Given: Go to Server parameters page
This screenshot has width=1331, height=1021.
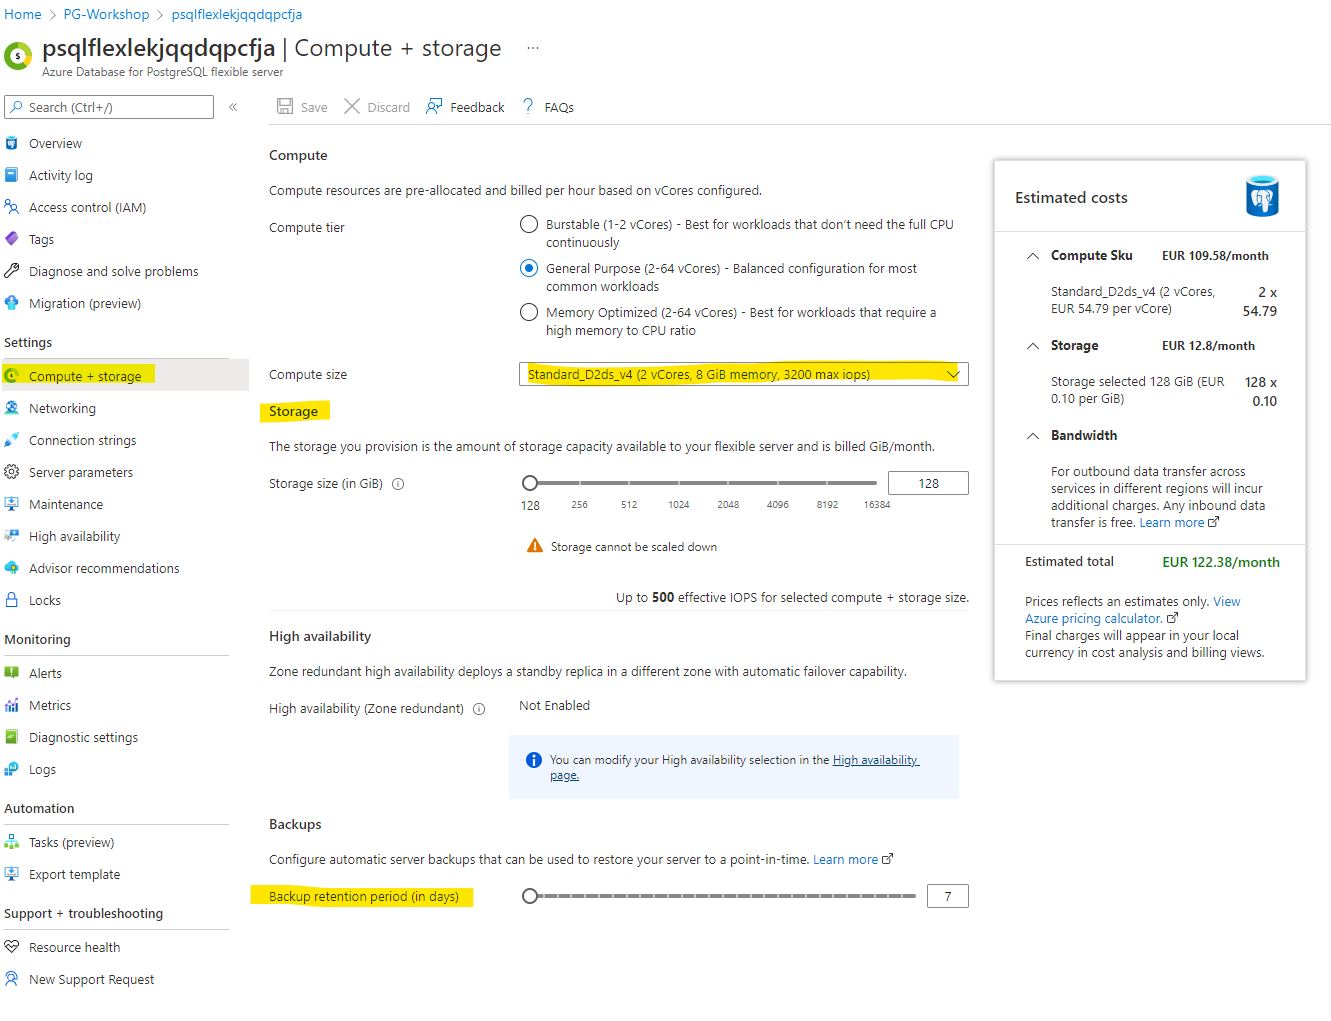Looking at the screenshot, I should click(x=80, y=472).
